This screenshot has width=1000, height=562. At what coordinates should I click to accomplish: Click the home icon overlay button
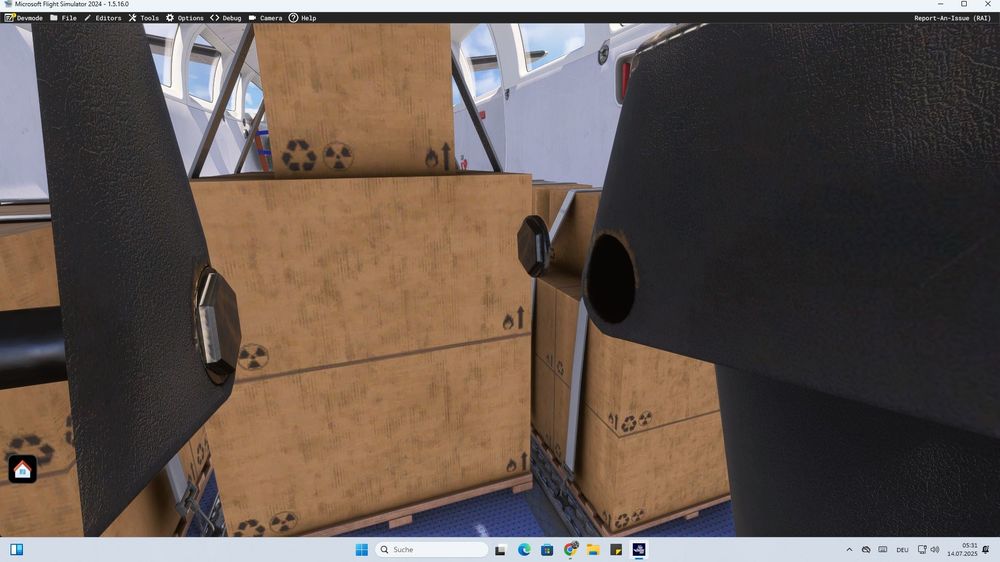(22, 469)
